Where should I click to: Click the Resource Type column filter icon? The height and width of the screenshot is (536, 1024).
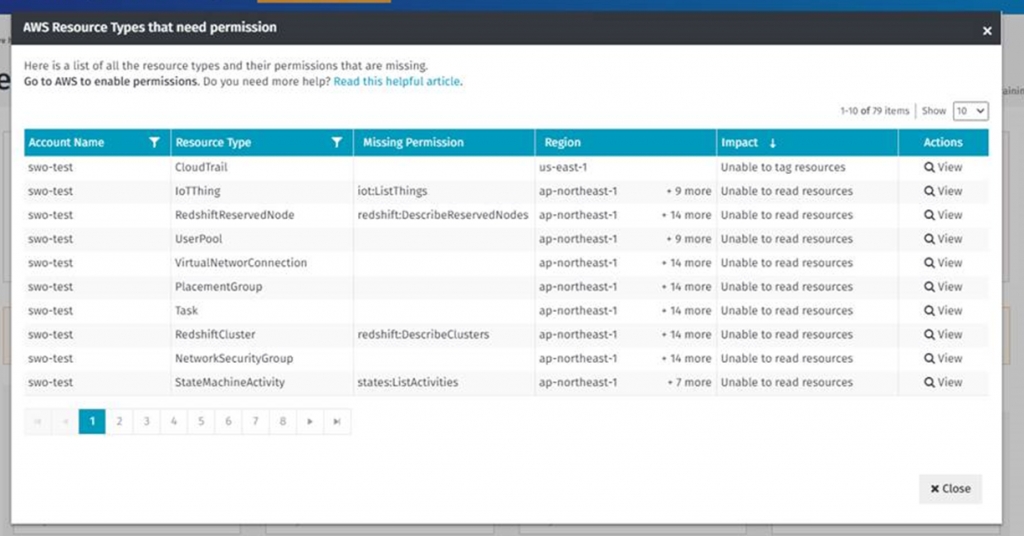[337, 143]
